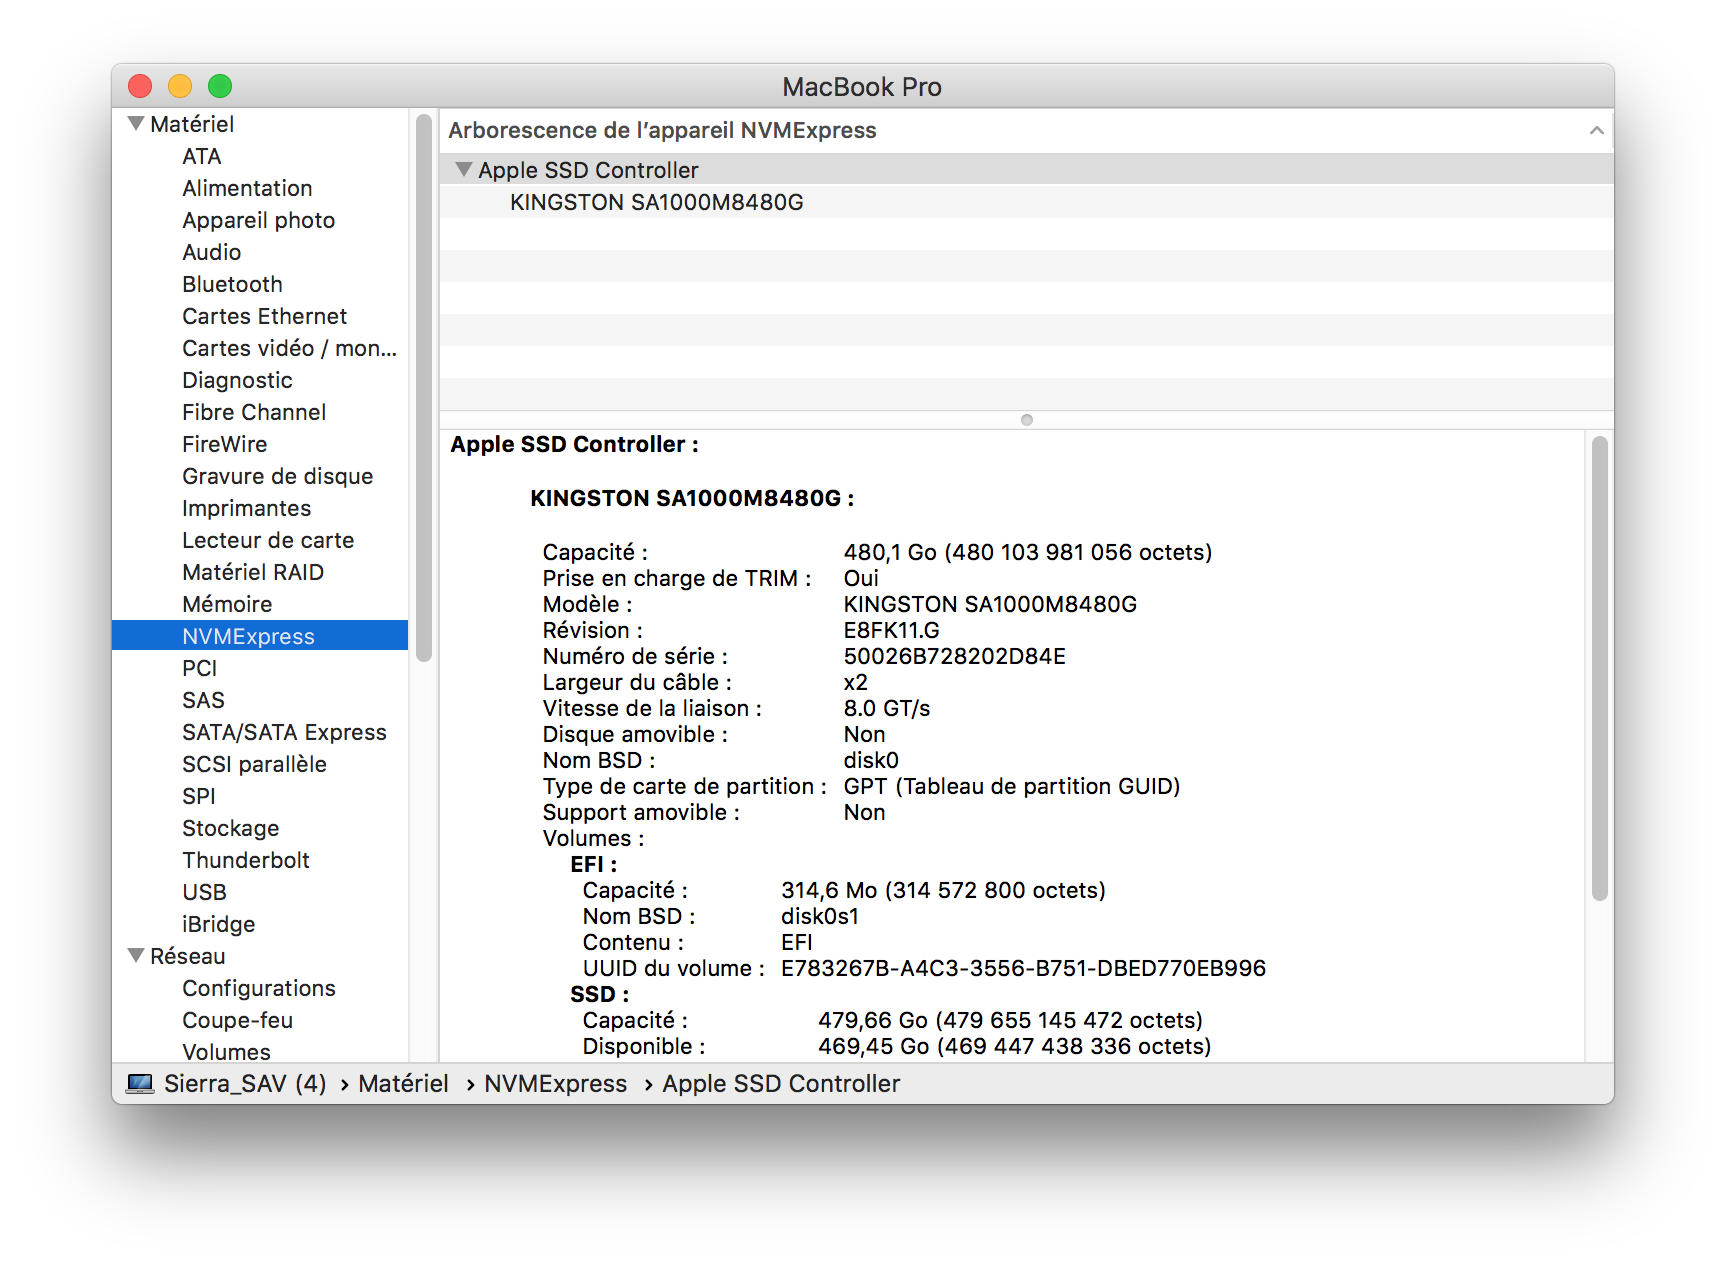Collapse the Matériel section in sidebar

point(136,124)
